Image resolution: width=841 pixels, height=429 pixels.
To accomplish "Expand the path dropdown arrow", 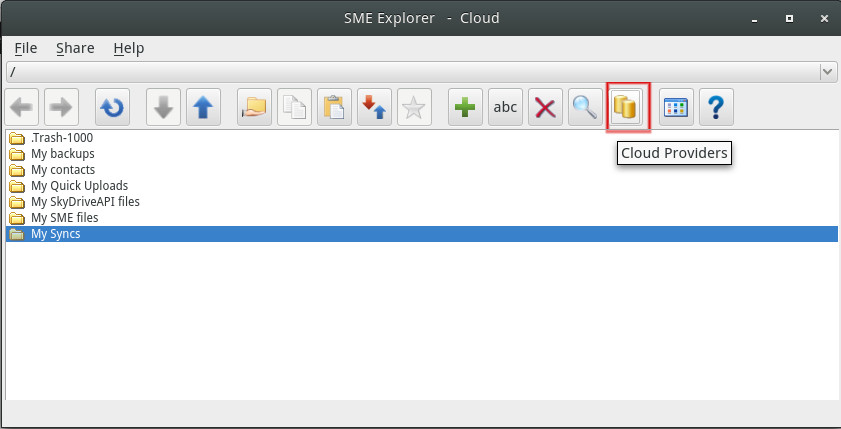I will (x=828, y=71).
